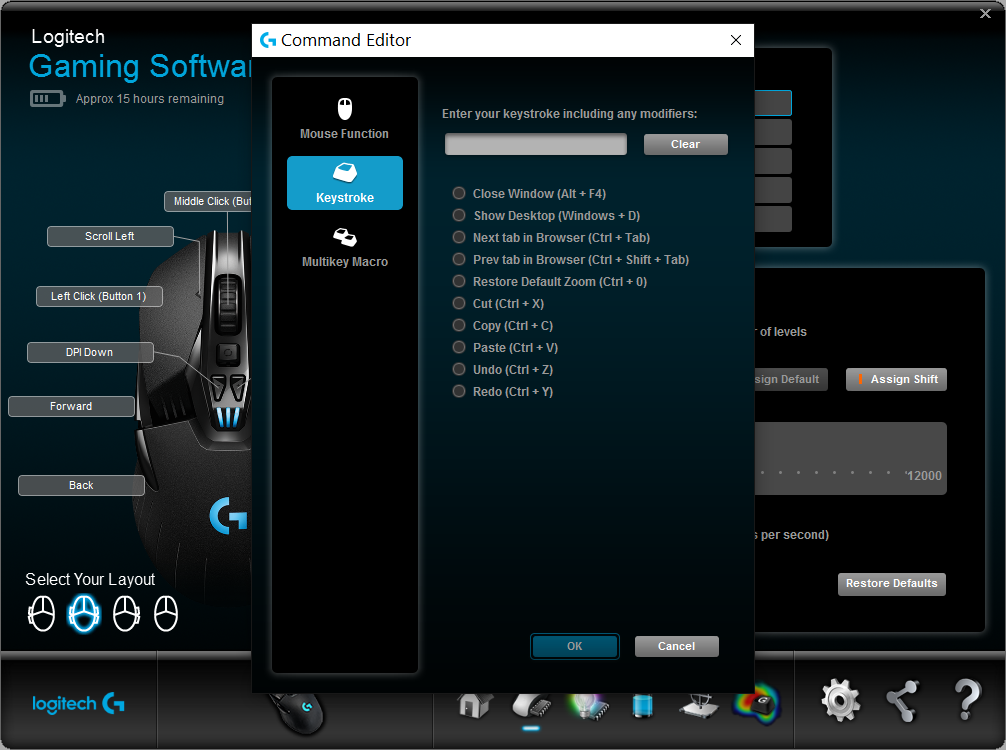This screenshot has height=750, width=1006.
Task: Select the third mouse layout icon
Action: pyautogui.click(x=126, y=613)
